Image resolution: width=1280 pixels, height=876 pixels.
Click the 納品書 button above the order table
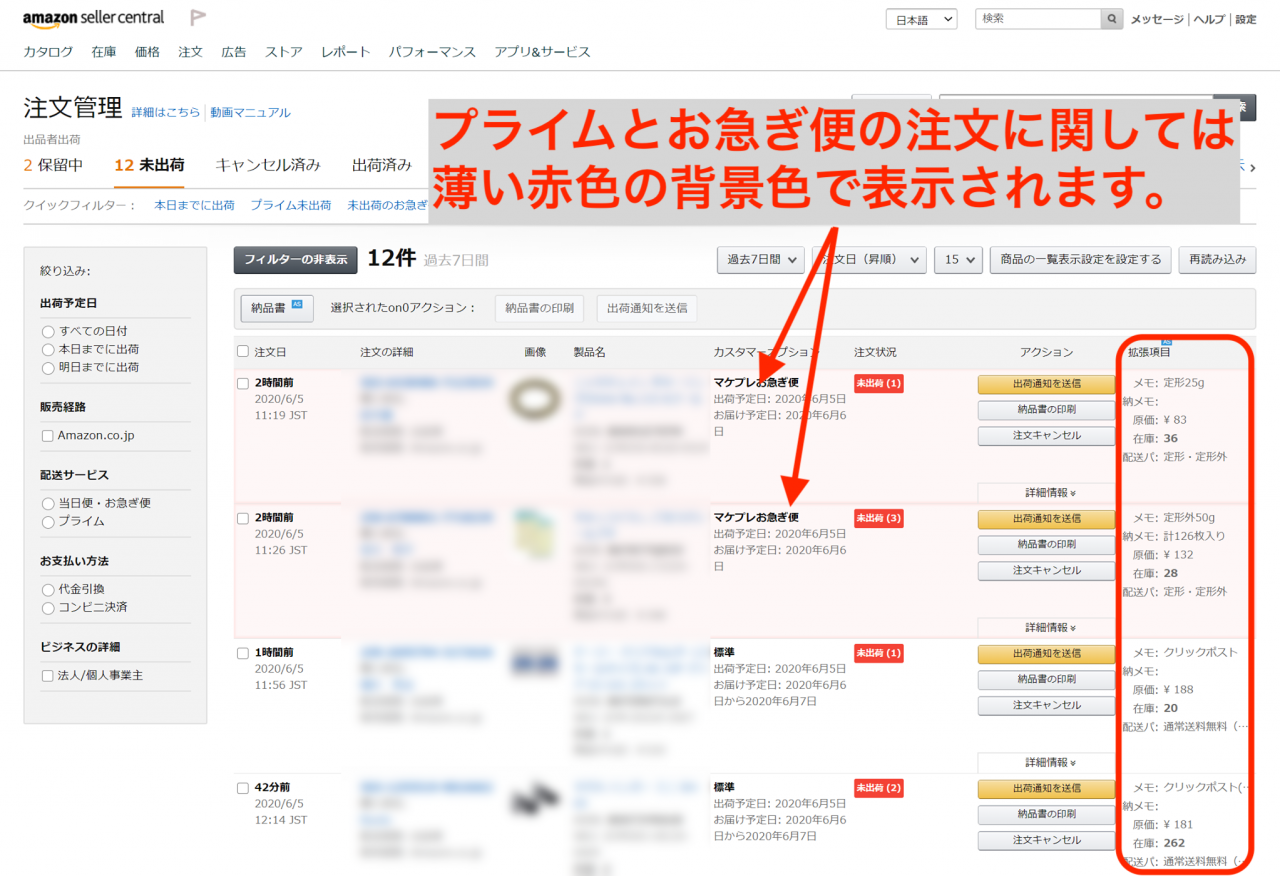tap(277, 308)
